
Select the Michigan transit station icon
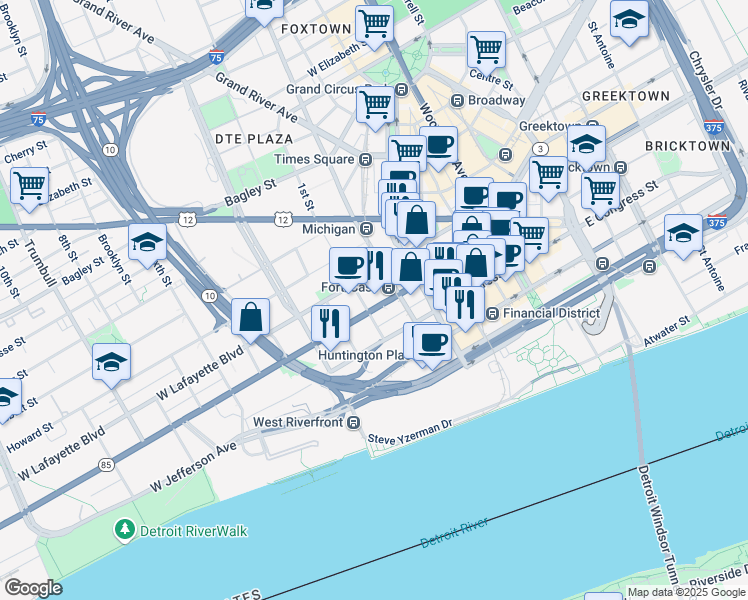pos(366,229)
